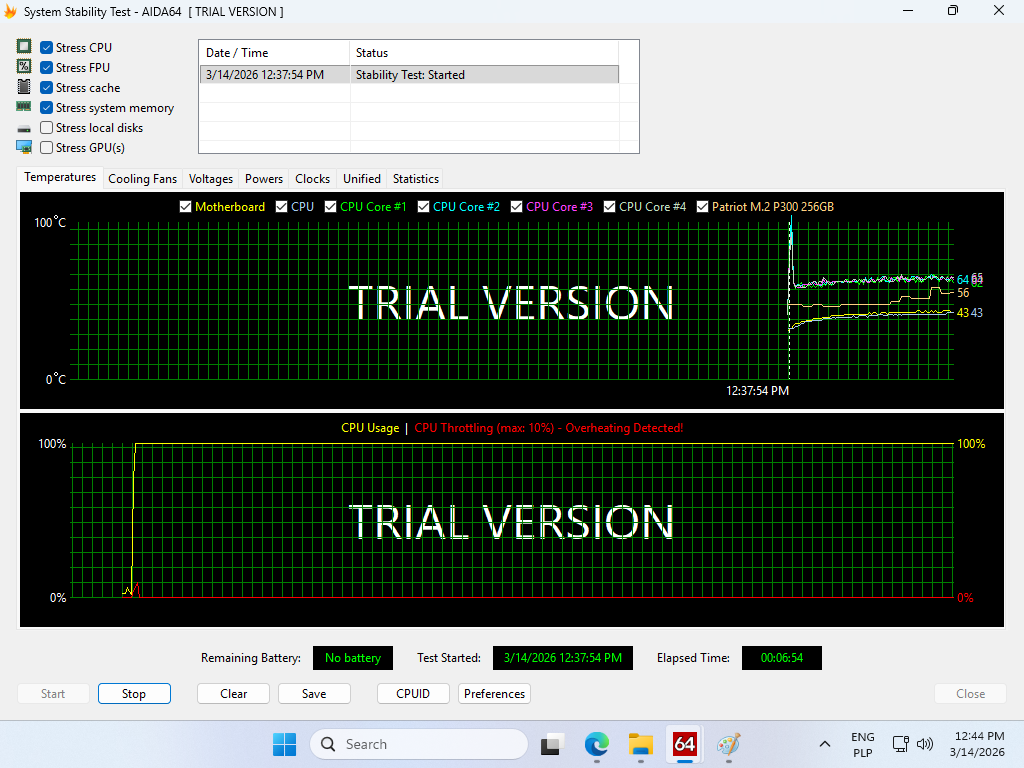This screenshot has height=768, width=1024.
Task: Open the network status tray icon
Action: pyautogui.click(x=901, y=744)
